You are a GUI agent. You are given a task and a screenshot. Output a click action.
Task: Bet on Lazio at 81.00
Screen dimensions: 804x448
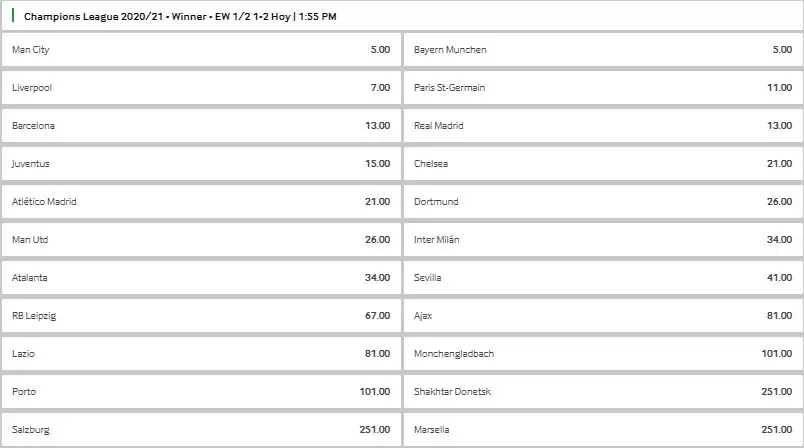click(x=200, y=353)
